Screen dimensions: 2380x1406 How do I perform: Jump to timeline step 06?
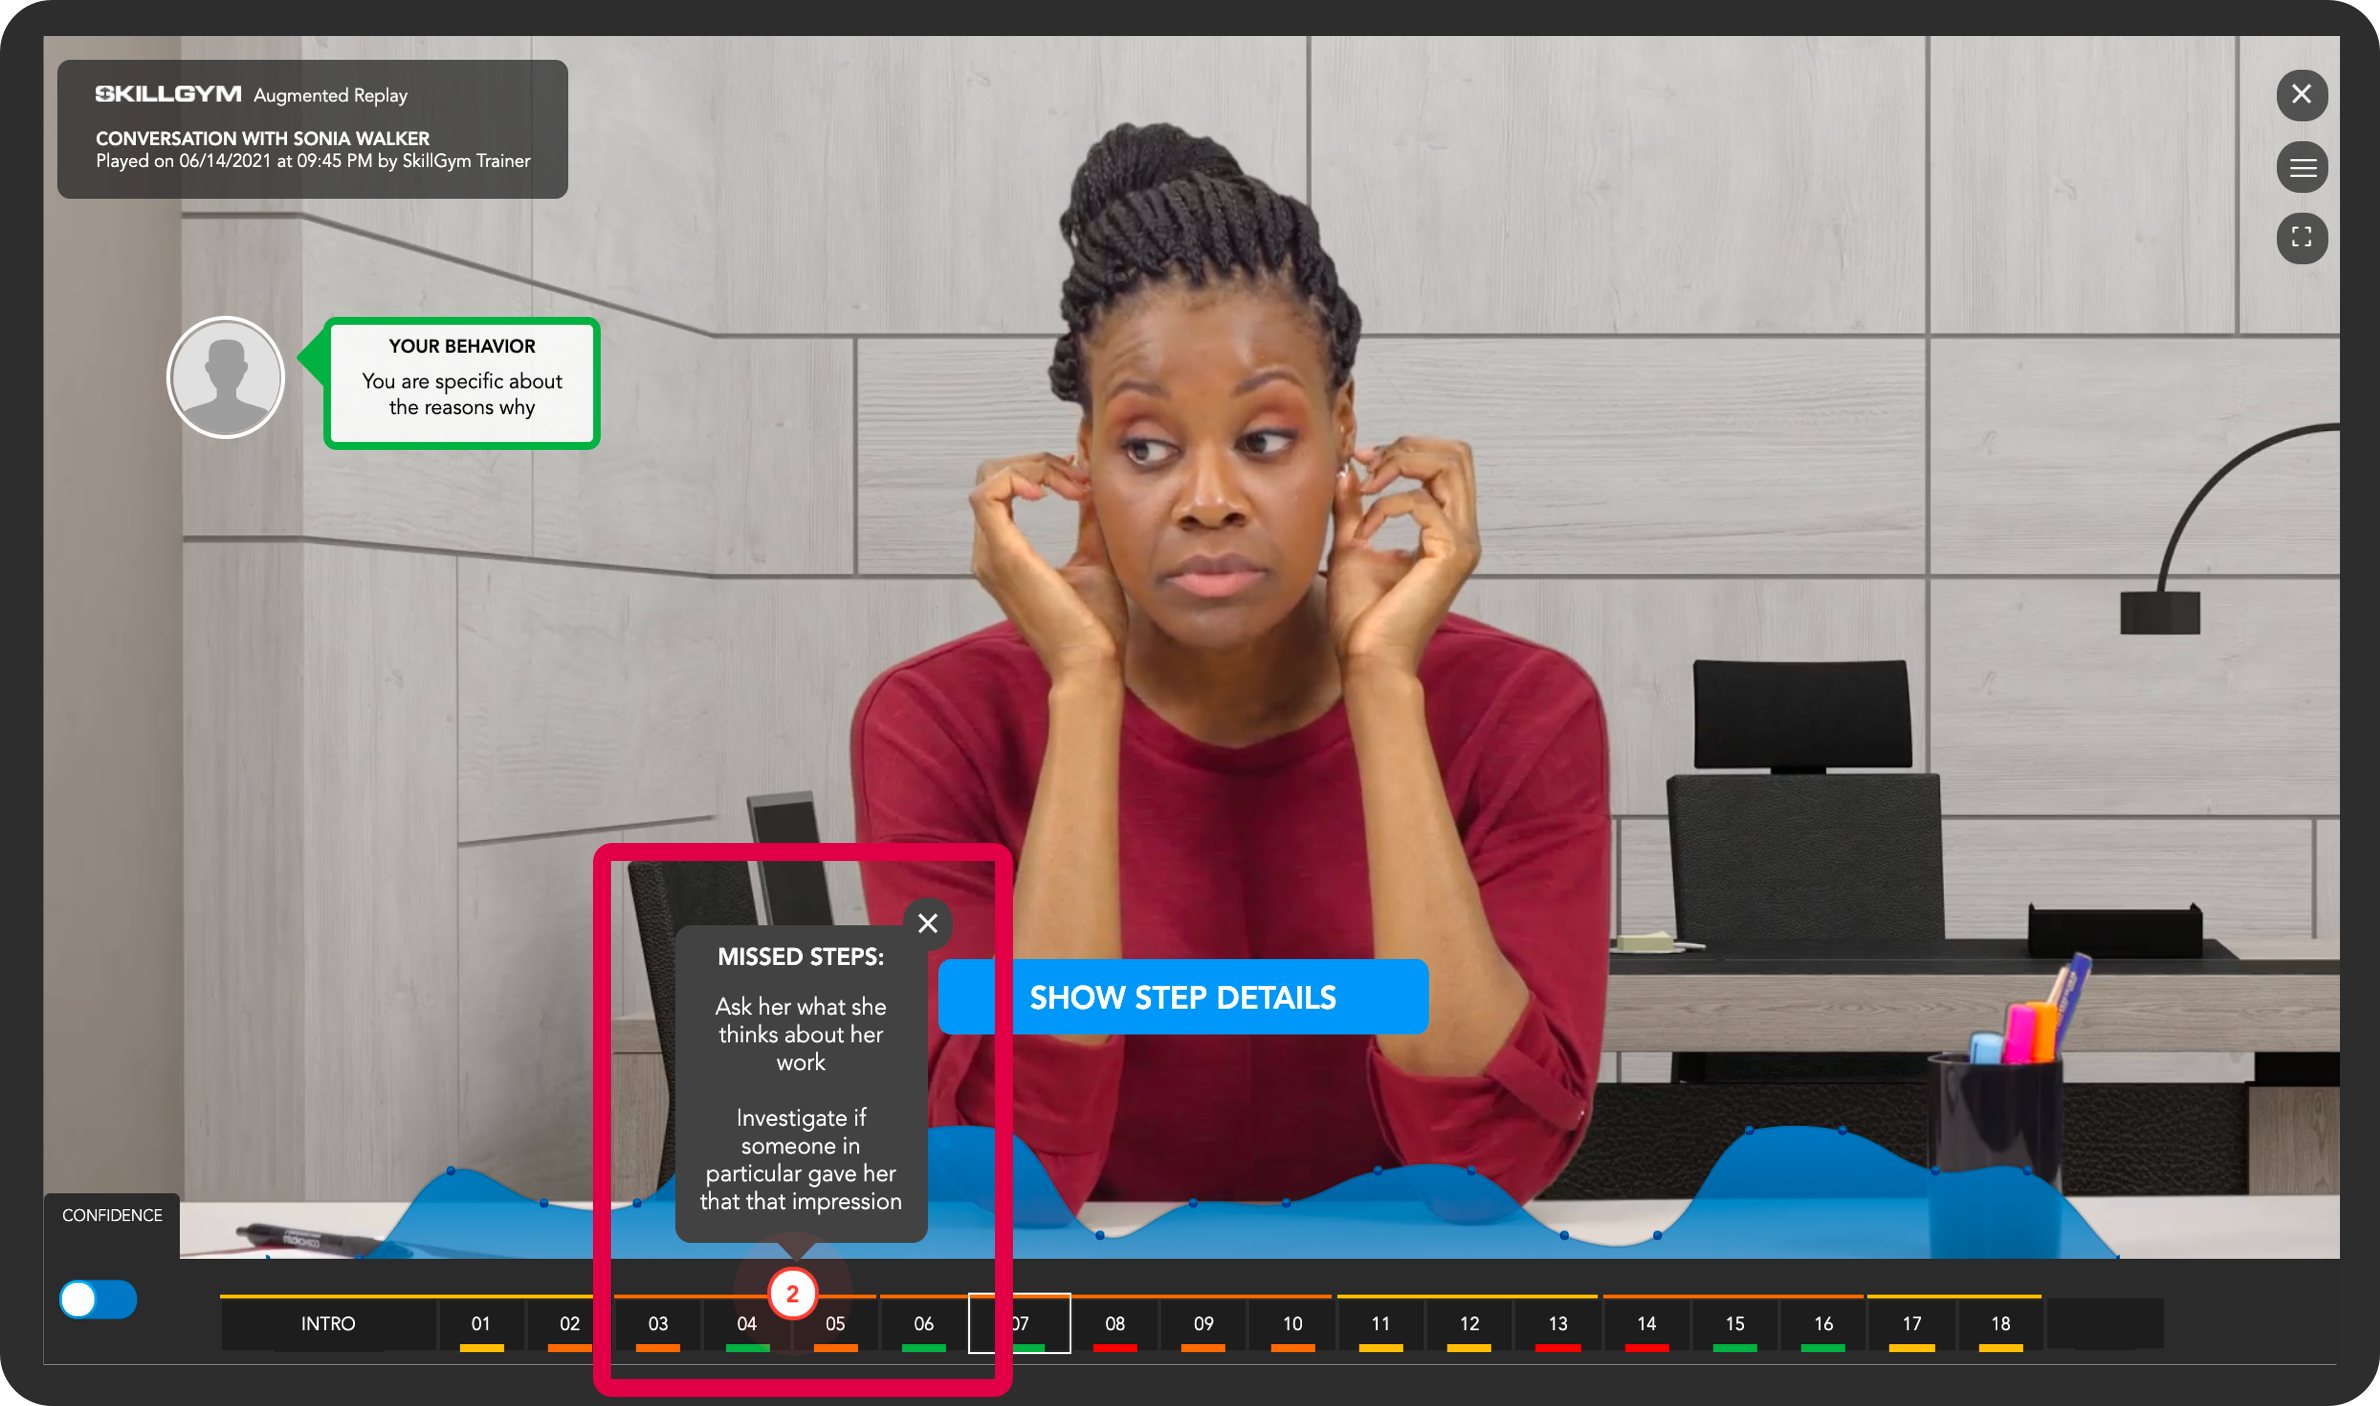pyautogui.click(x=924, y=1324)
